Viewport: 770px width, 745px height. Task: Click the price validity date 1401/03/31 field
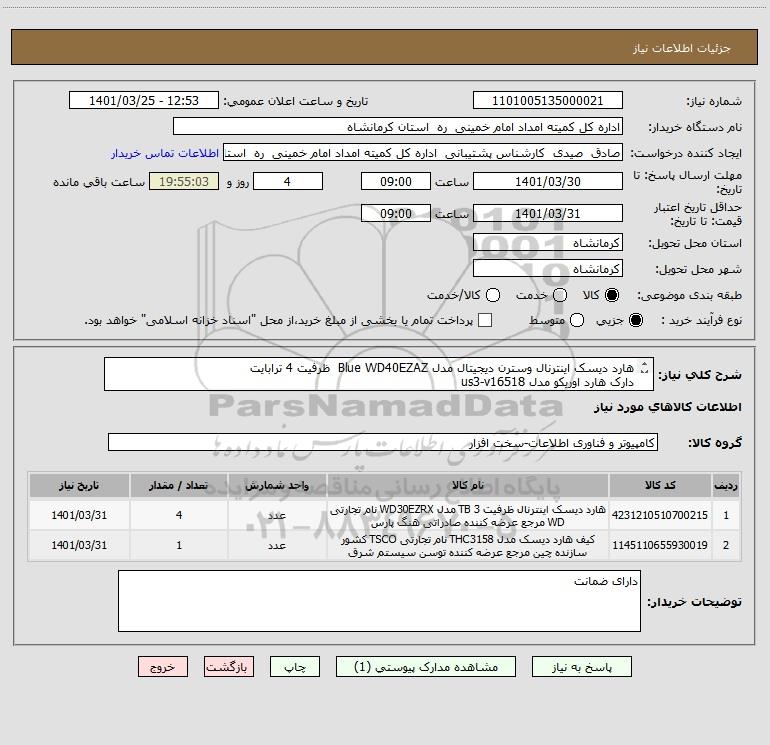click(x=548, y=213)
